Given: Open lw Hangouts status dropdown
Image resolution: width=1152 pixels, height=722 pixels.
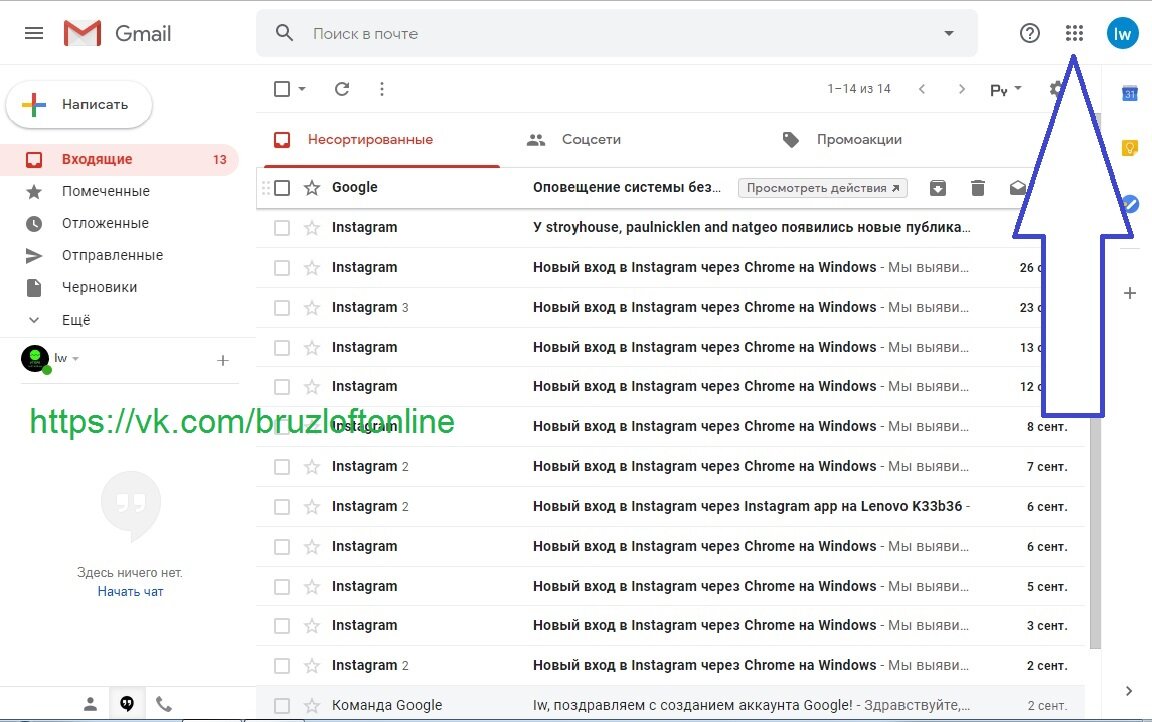Looking at the screenshot, I should [75, 358].
